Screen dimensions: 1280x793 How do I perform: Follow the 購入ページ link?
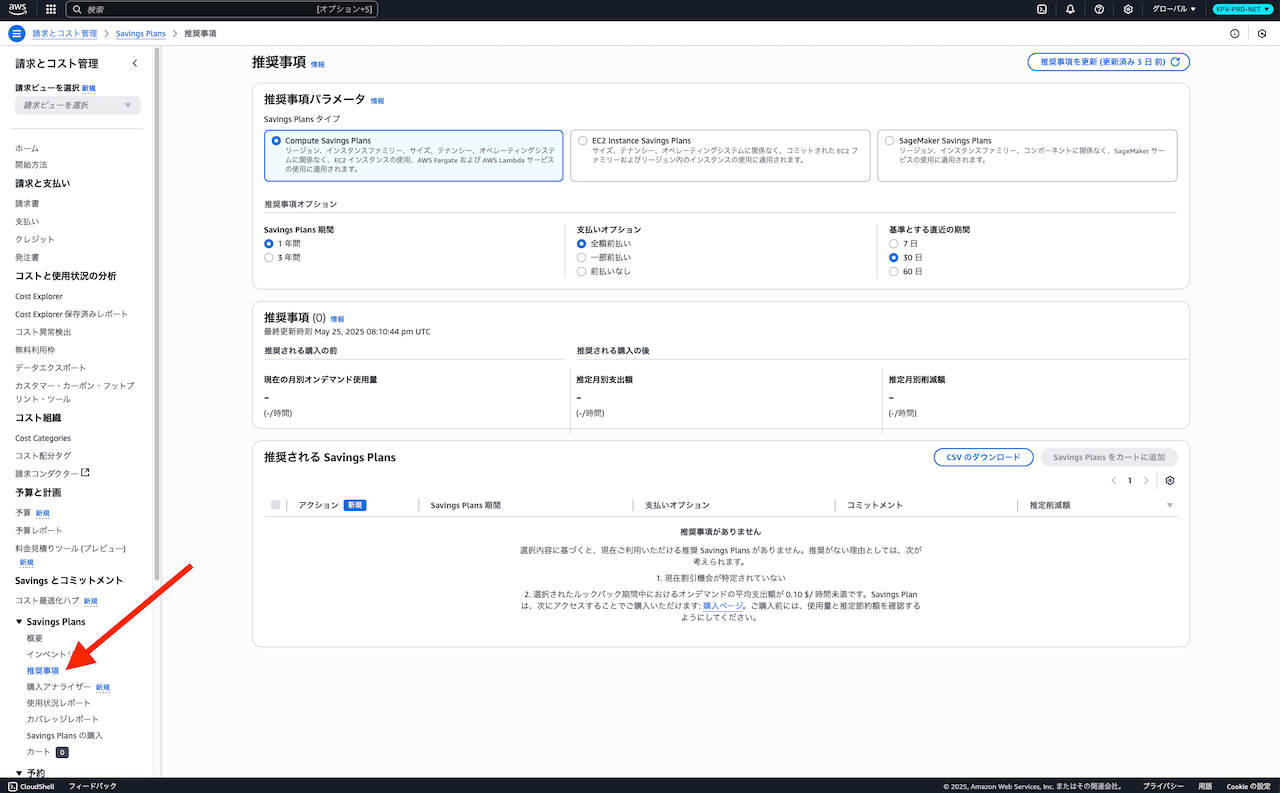(723, 606)
